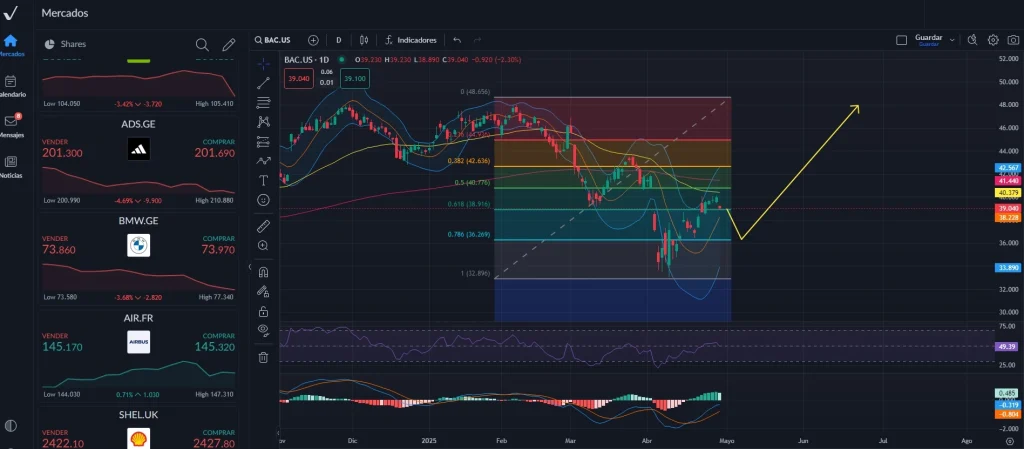This screenshot has width=1024, height=449.
Task: Toggle the dark/light theme icon at sidebar bottom
Action: click(10, 426)
